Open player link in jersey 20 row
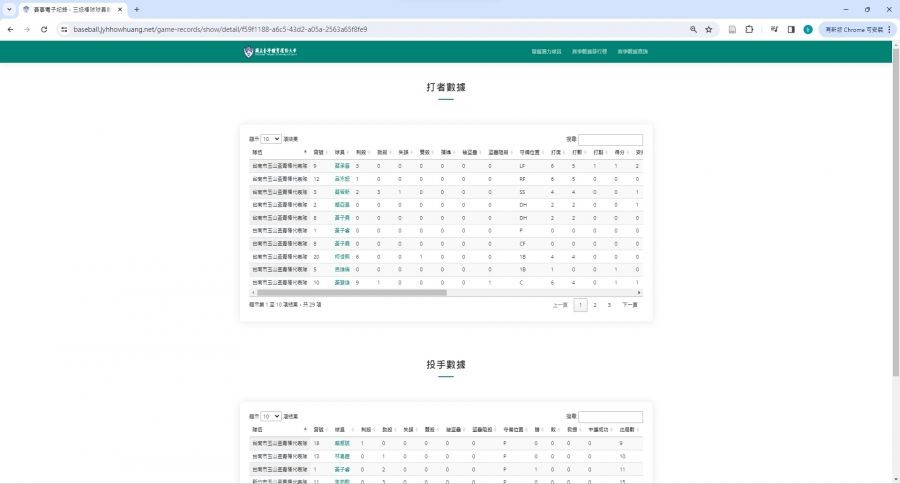The width and height of the screenshot is (900, 484). [342, 257]
